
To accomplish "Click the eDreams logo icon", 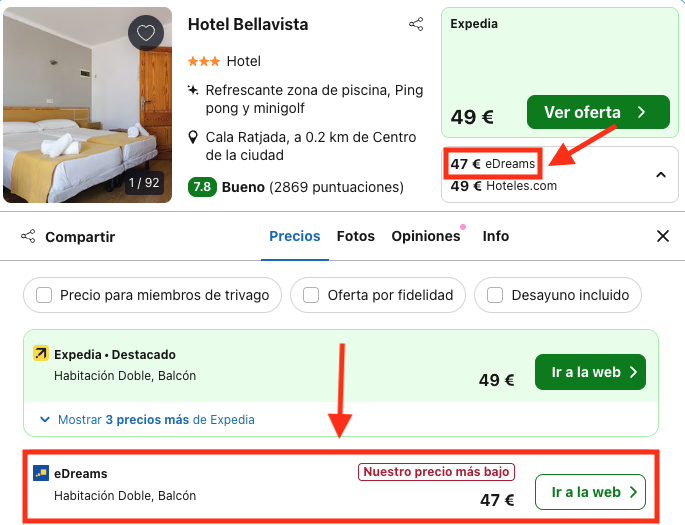I will coord(41,473).
